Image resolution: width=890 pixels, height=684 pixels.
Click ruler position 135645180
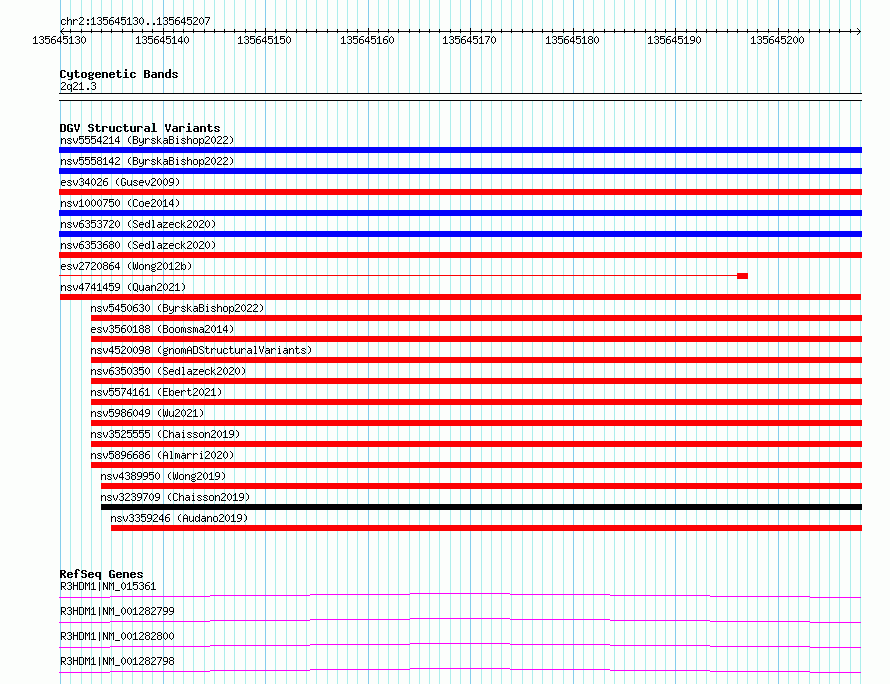point(572,40)
